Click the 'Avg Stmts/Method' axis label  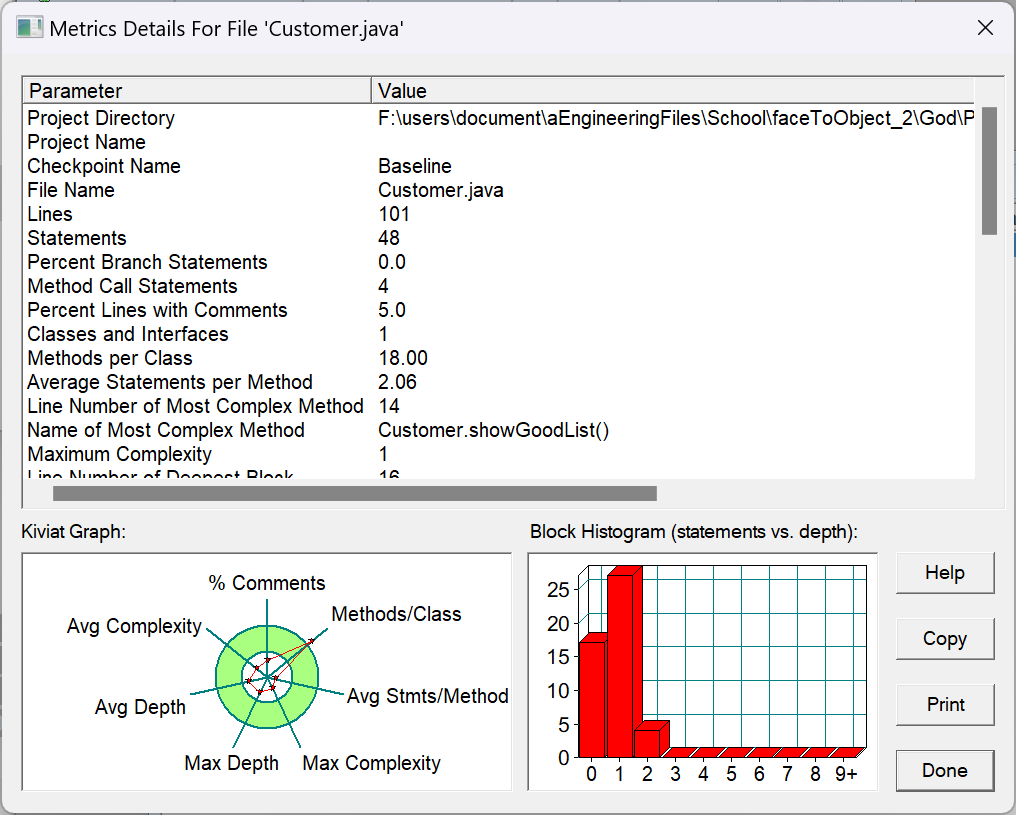click(428, 696)
